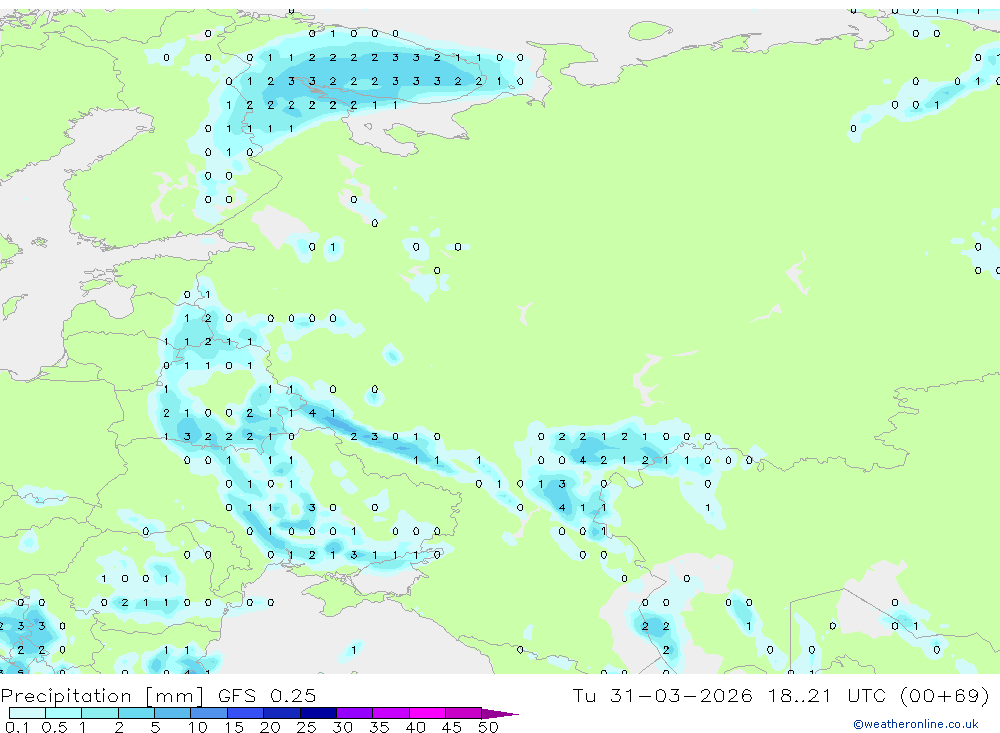Click the "Tu 31-03-2026" date text
1000x733 pixels.
pos(662,695)
